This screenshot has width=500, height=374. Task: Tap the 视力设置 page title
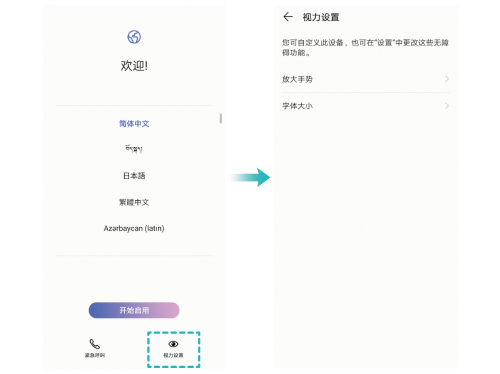(321, 17)
